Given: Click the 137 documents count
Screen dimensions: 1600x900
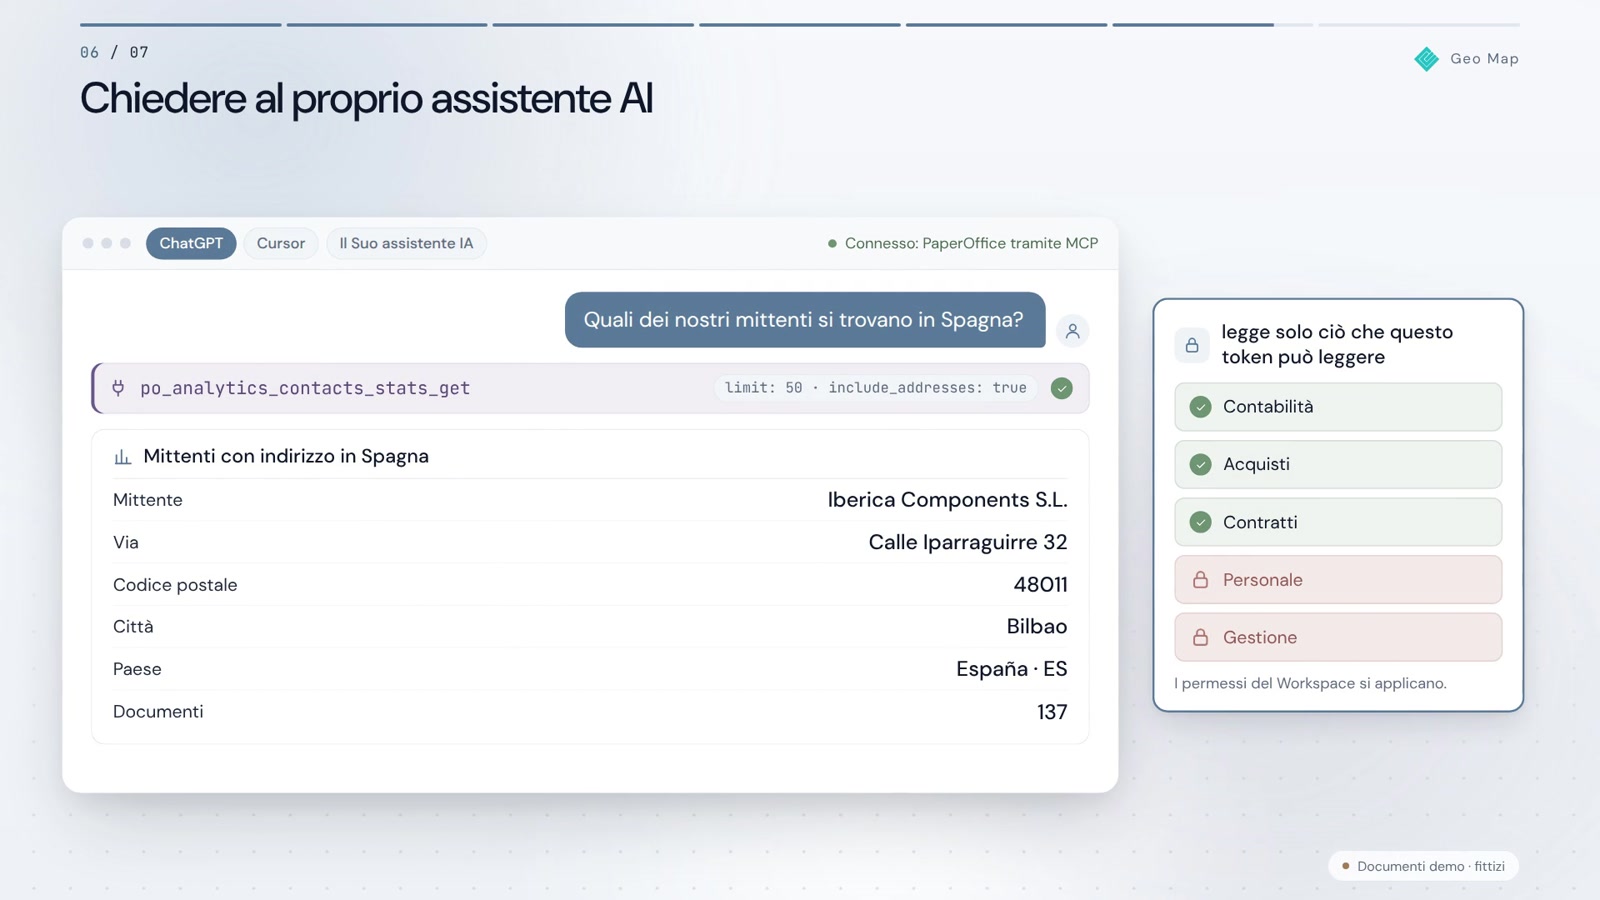Looking at the screenshot, I should pyautogui.click(x=1052, y=712).
